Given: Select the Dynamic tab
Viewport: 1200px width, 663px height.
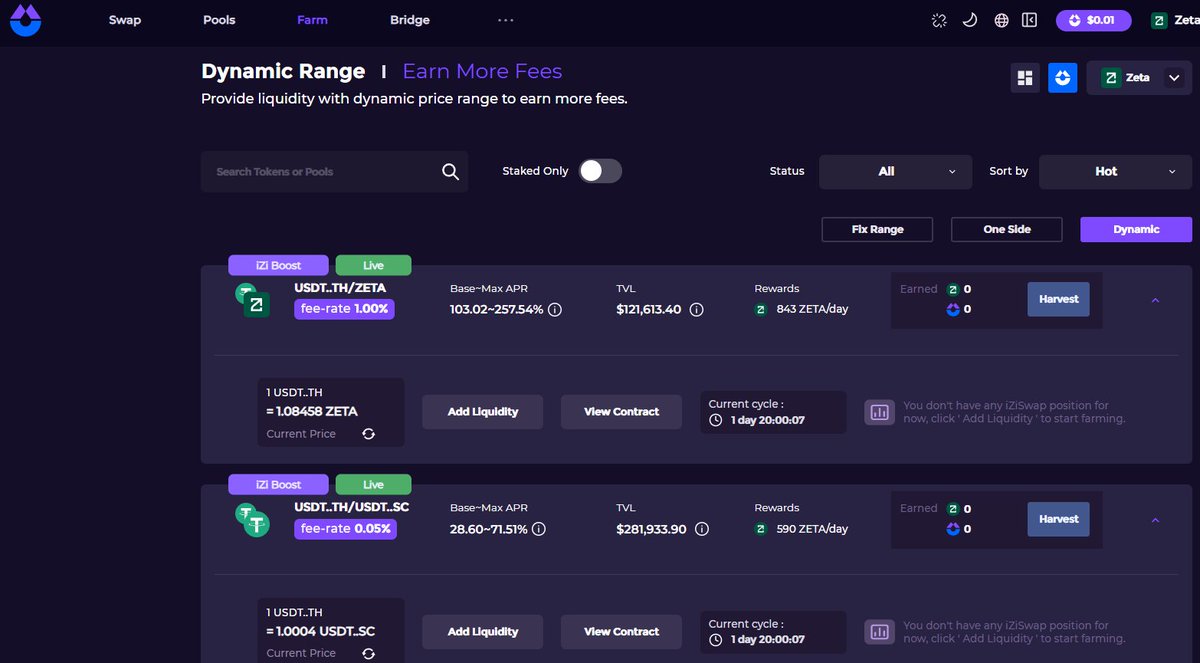Looking at the screenshot, I should pyautogui.click(x=1136, y=230).
